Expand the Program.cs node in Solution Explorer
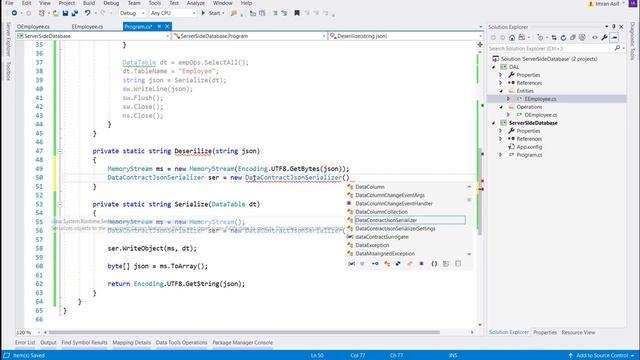Viewport: 640px width, 360px height. (x=501, y=155)
